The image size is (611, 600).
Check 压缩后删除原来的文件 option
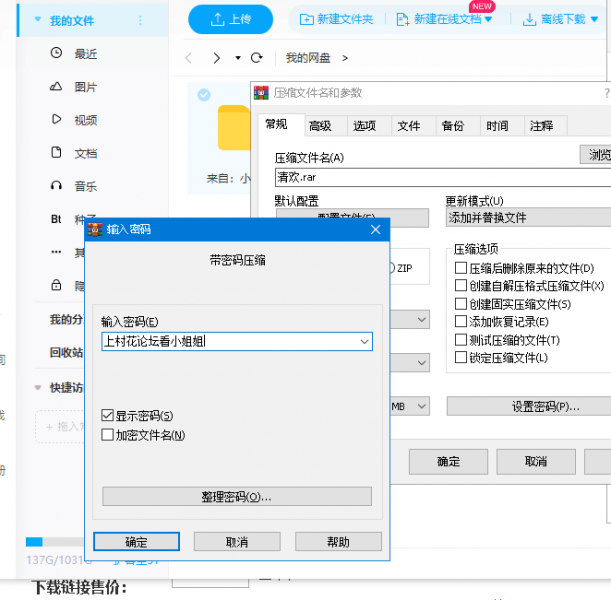461,268
